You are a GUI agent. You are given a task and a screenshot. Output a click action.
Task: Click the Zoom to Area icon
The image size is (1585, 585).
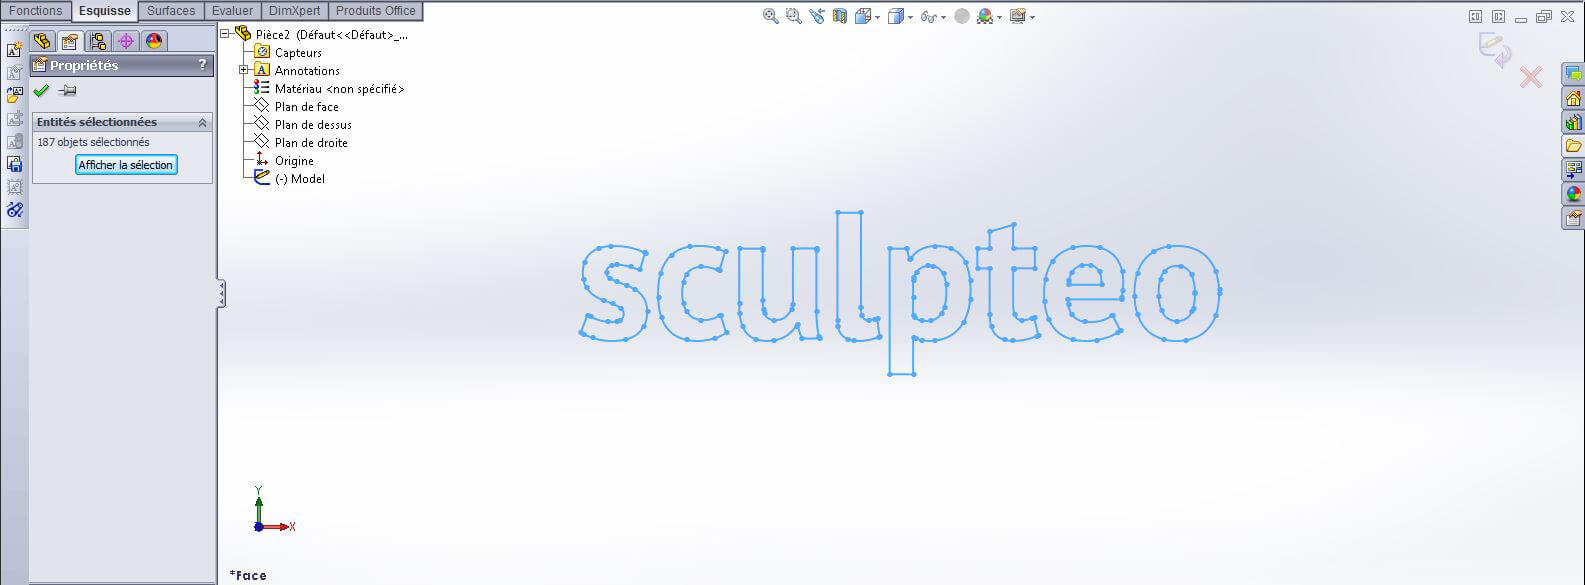(793, 16)
